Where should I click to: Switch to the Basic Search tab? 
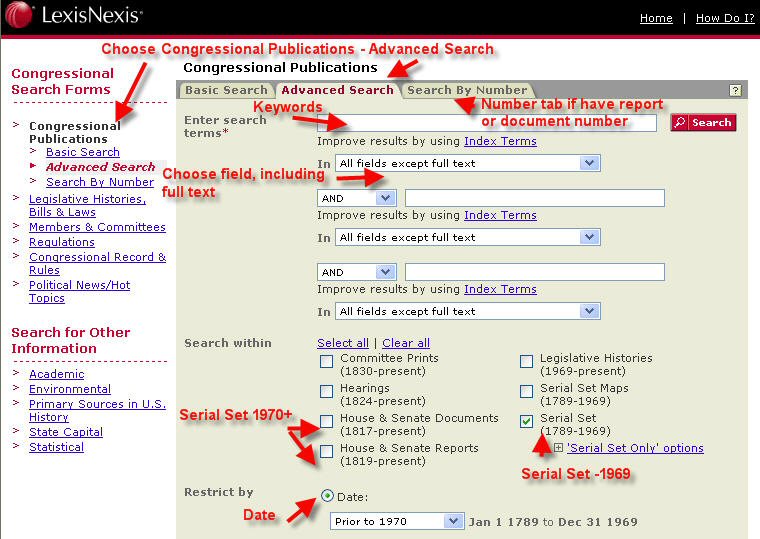click(227, 90)
